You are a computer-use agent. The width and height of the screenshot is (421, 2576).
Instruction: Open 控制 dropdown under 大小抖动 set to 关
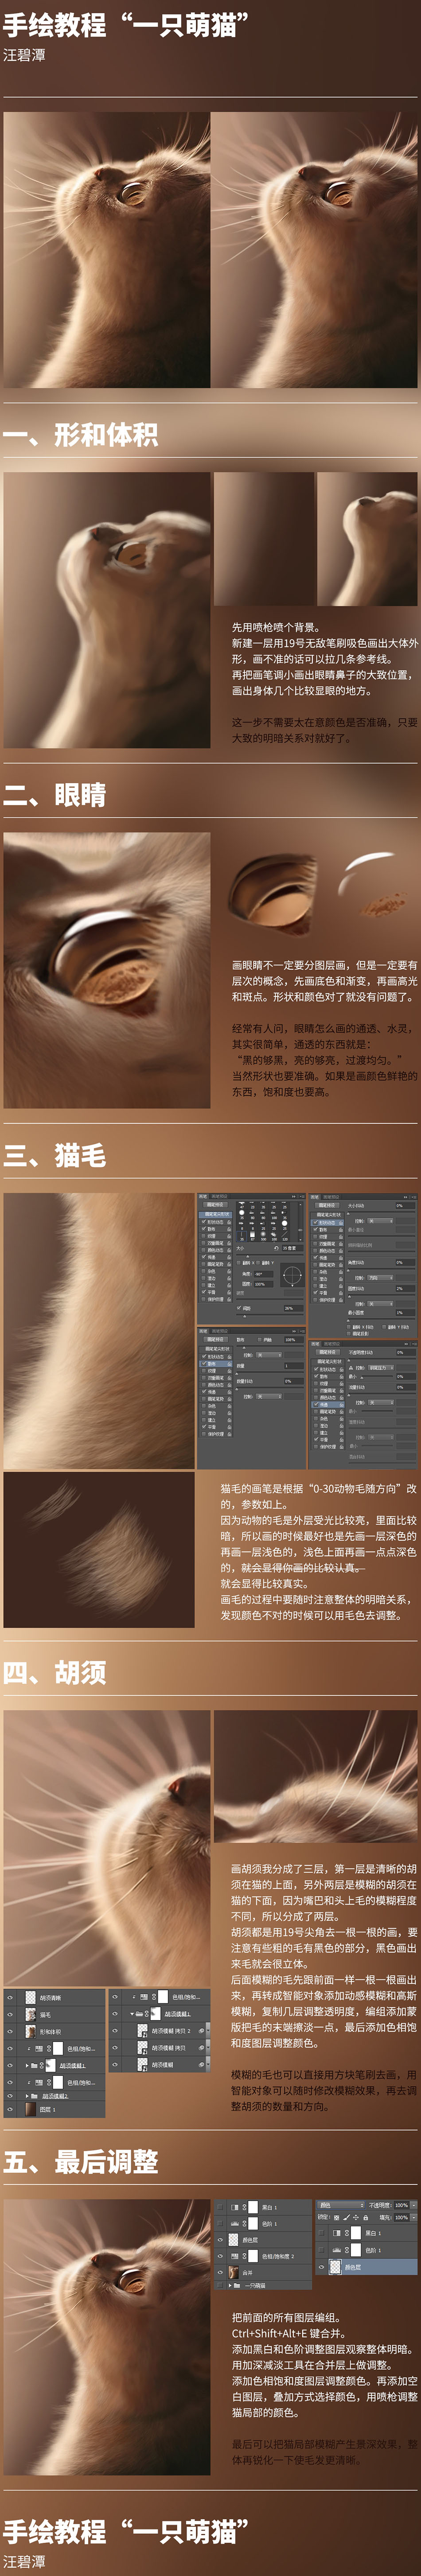380,1221
